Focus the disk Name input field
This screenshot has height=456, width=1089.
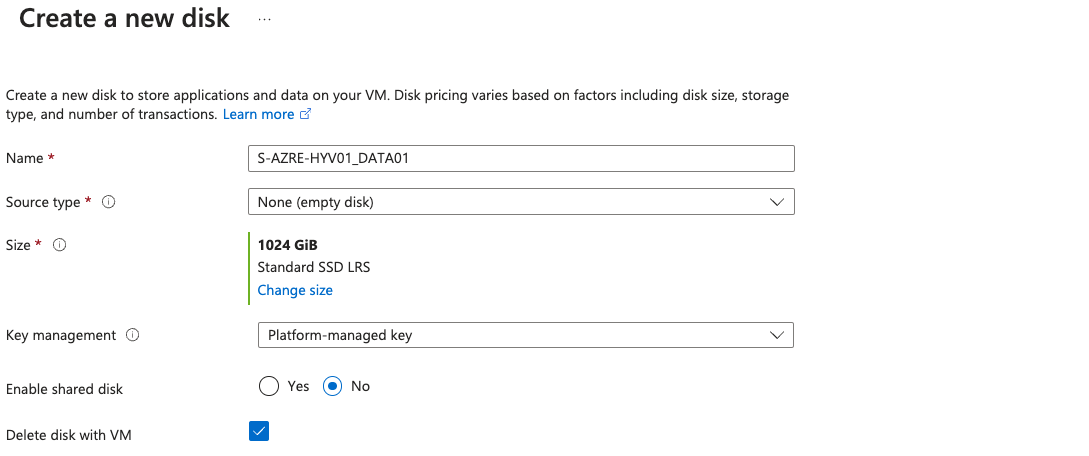(x=520, y=159)
